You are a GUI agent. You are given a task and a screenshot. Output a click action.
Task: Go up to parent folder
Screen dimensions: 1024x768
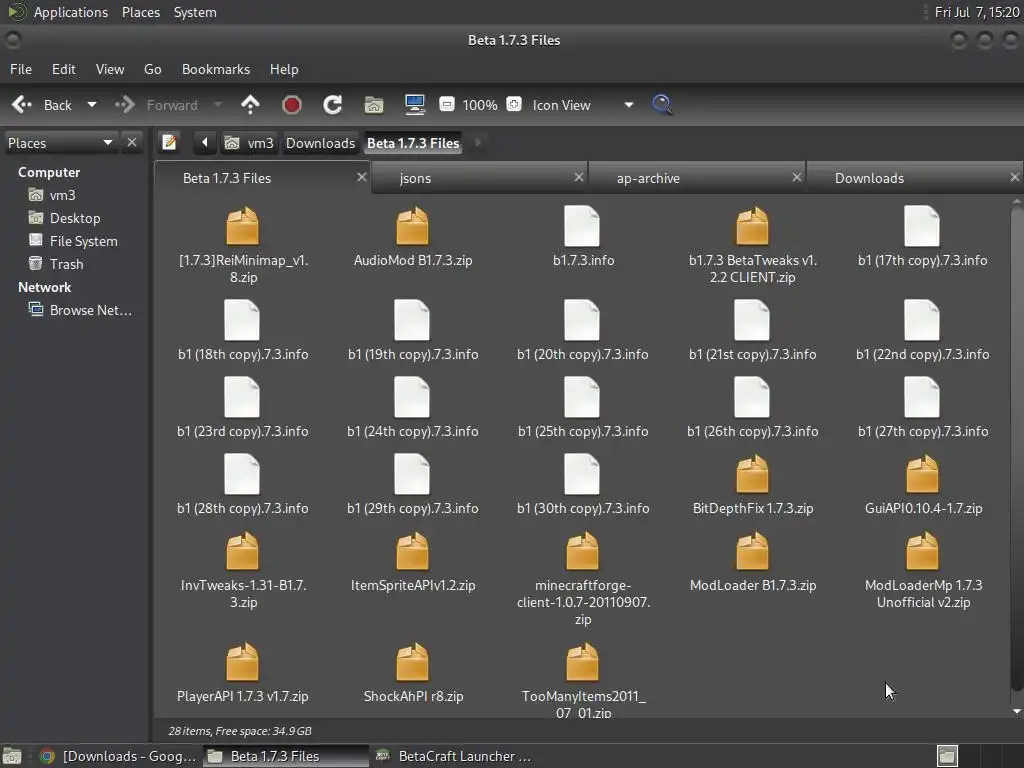(x=250, y=105)
